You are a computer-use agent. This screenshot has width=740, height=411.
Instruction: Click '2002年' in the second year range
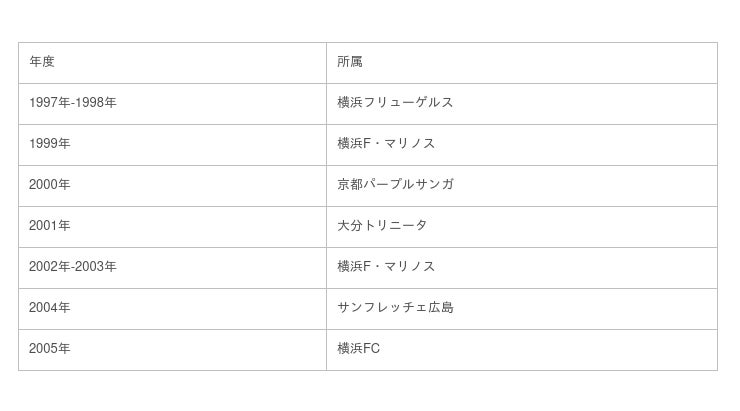tap(49, 267)
